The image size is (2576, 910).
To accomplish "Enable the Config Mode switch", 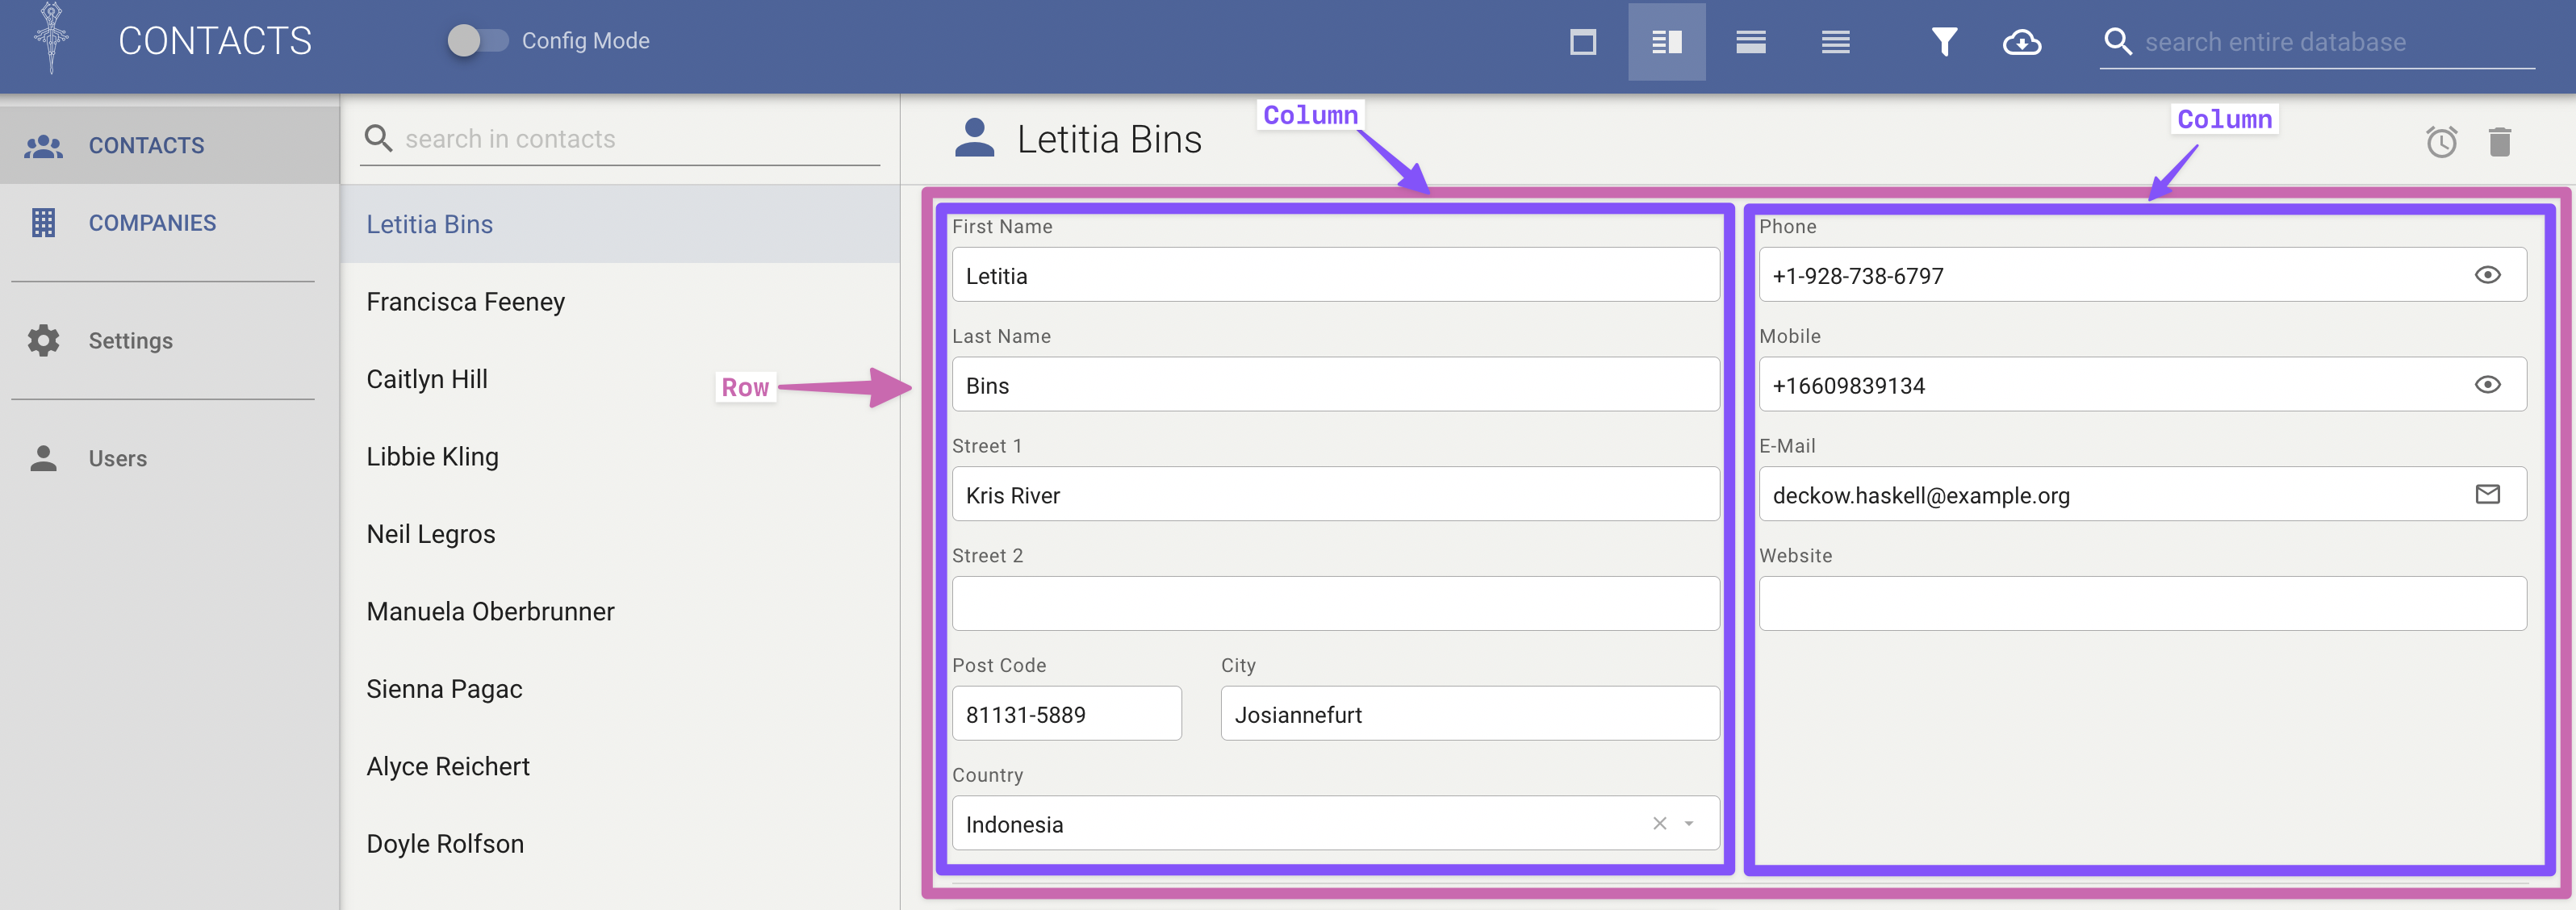I will [478, 41].
